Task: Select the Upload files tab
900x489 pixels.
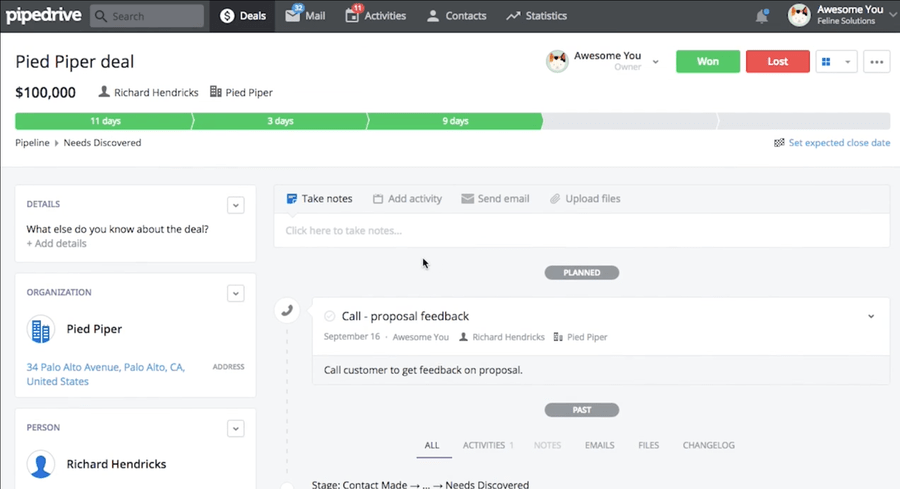Action: [585, 199]
